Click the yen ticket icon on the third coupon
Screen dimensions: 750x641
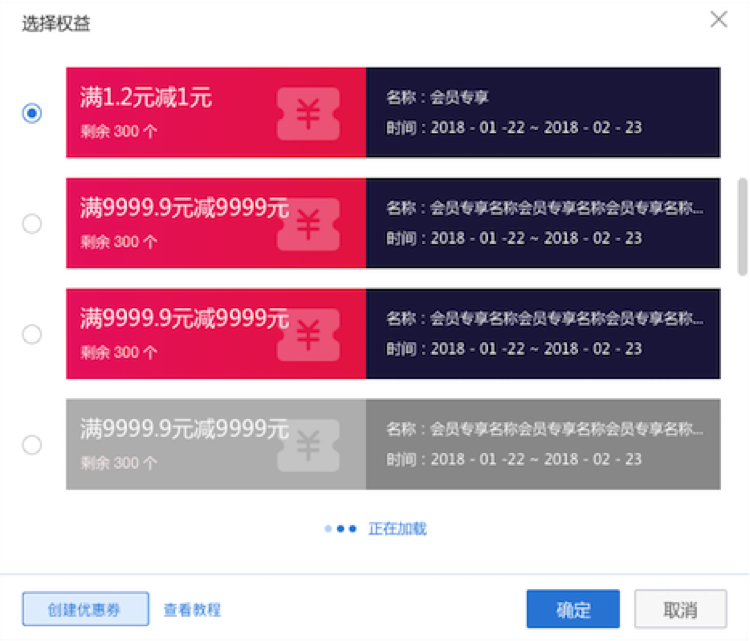(308, 335)
